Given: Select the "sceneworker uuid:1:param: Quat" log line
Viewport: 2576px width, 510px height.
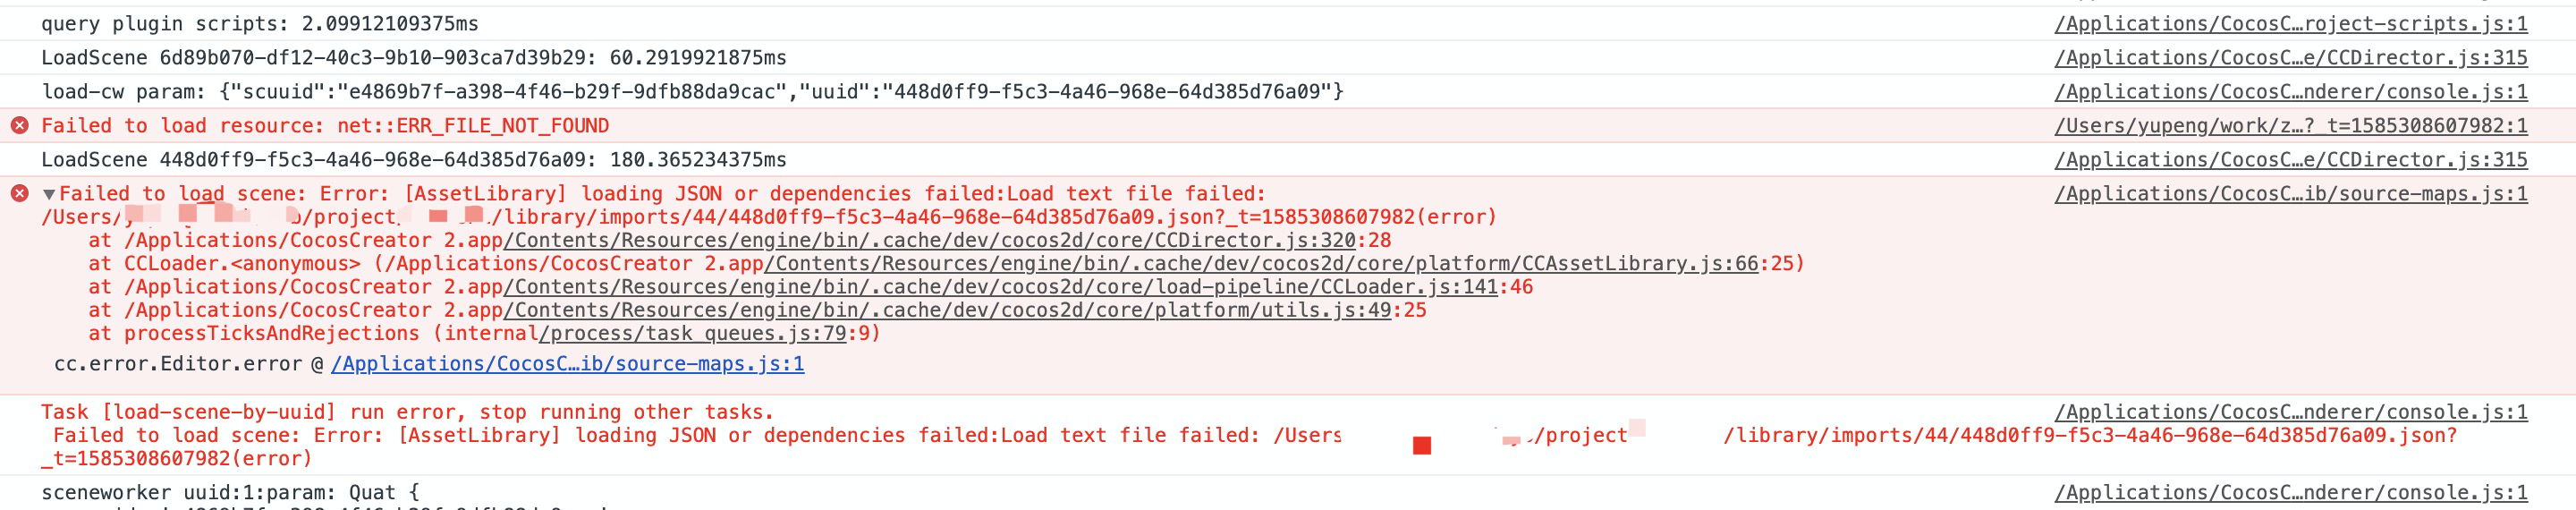Looking at the screenshot, I should (x=230, y=492).
